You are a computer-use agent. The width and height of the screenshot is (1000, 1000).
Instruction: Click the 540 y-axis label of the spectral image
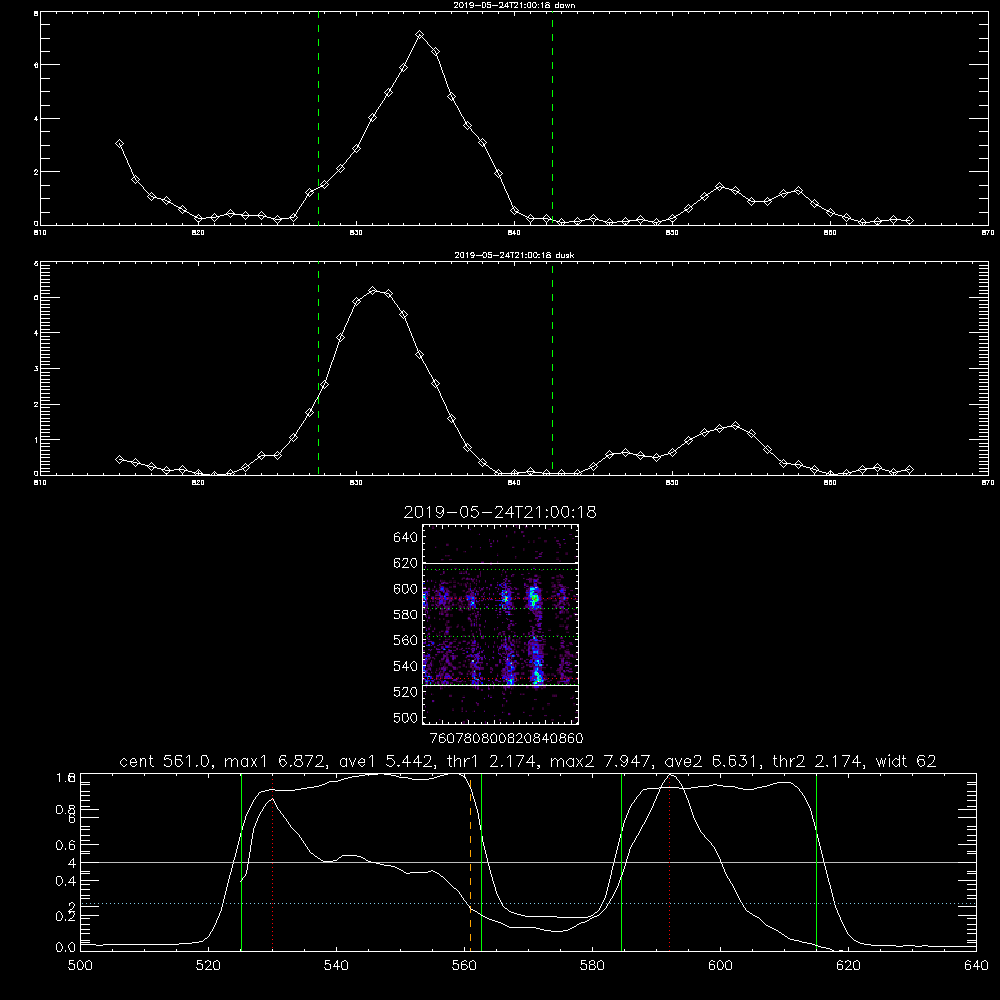[406, 666]
